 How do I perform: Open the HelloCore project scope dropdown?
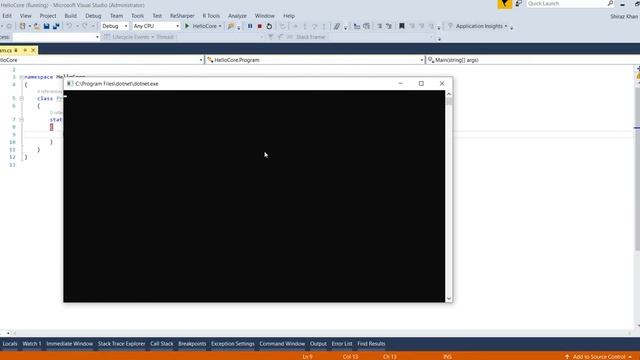(x=201, y=60)
